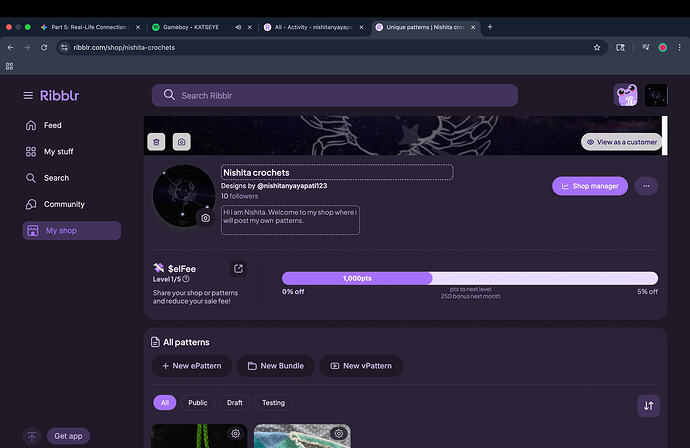Go to the Ribblr logo home
The height and width of the screenshot is (448, 690).
[x=59, y=95]
